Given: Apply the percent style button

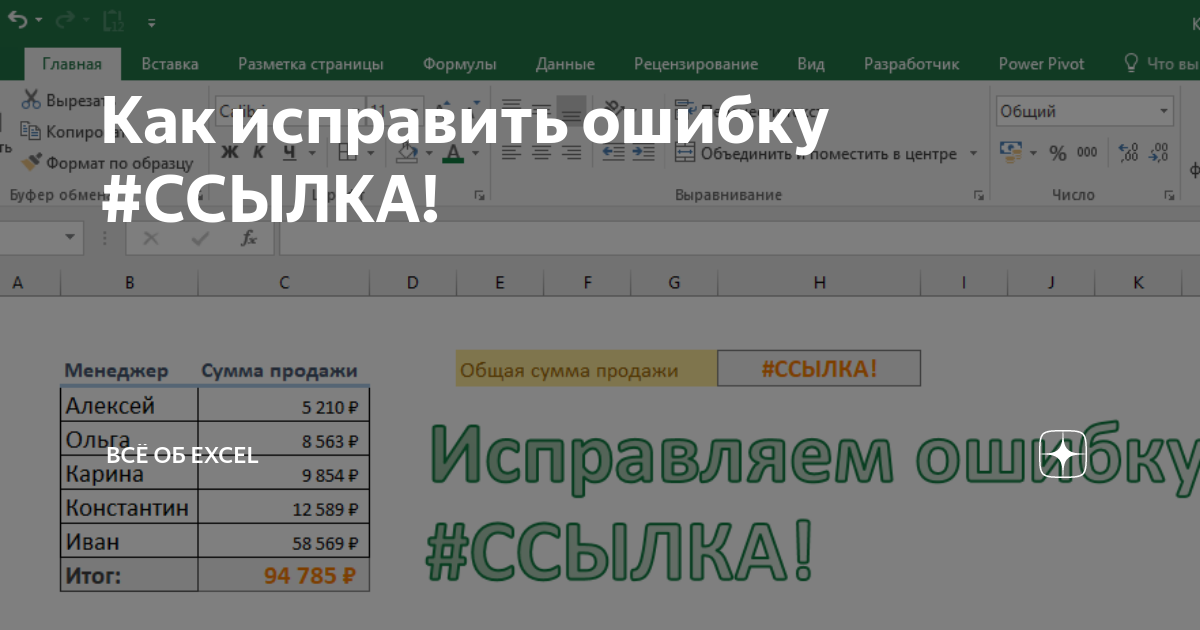Looking at the screenshot, I should 1058,153.
